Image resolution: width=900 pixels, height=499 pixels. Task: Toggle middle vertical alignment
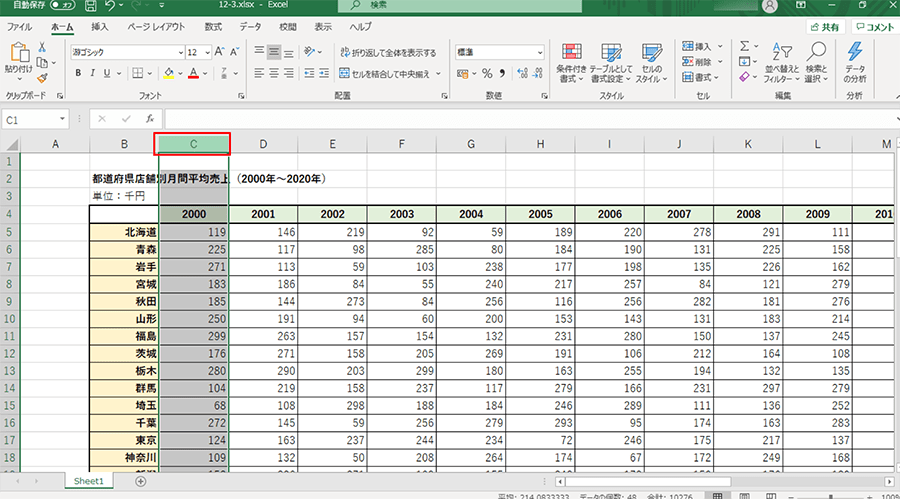[274, 52]
